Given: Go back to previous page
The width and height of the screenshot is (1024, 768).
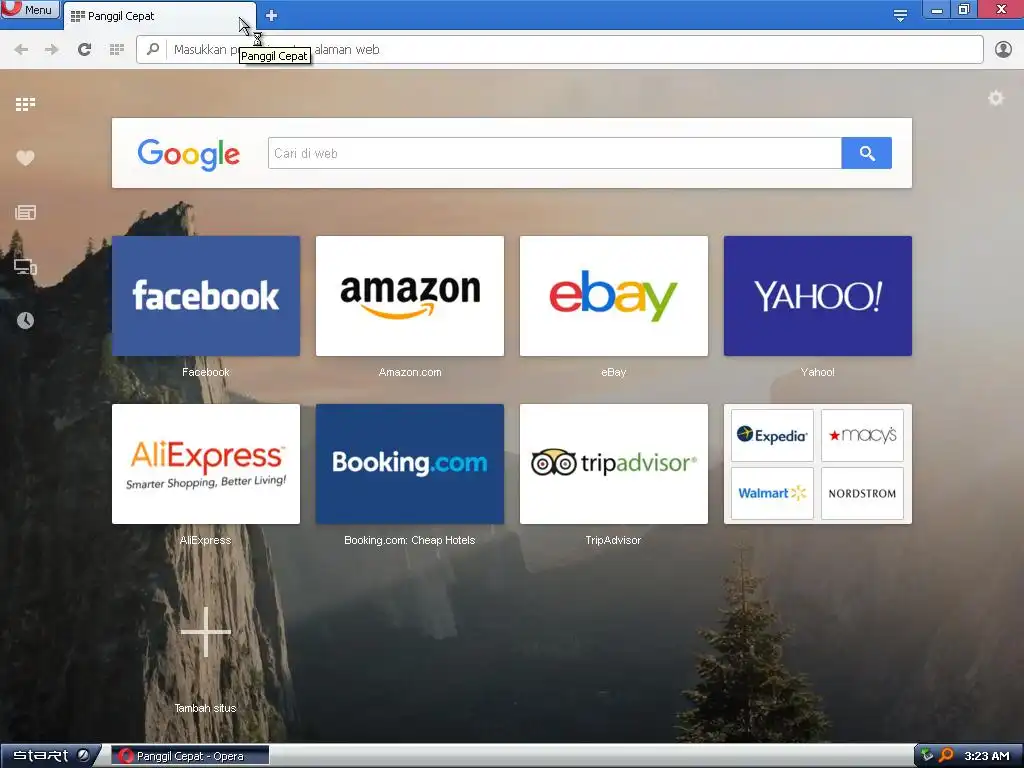Looking at the screenshot, I should click(x=21, y=50).
